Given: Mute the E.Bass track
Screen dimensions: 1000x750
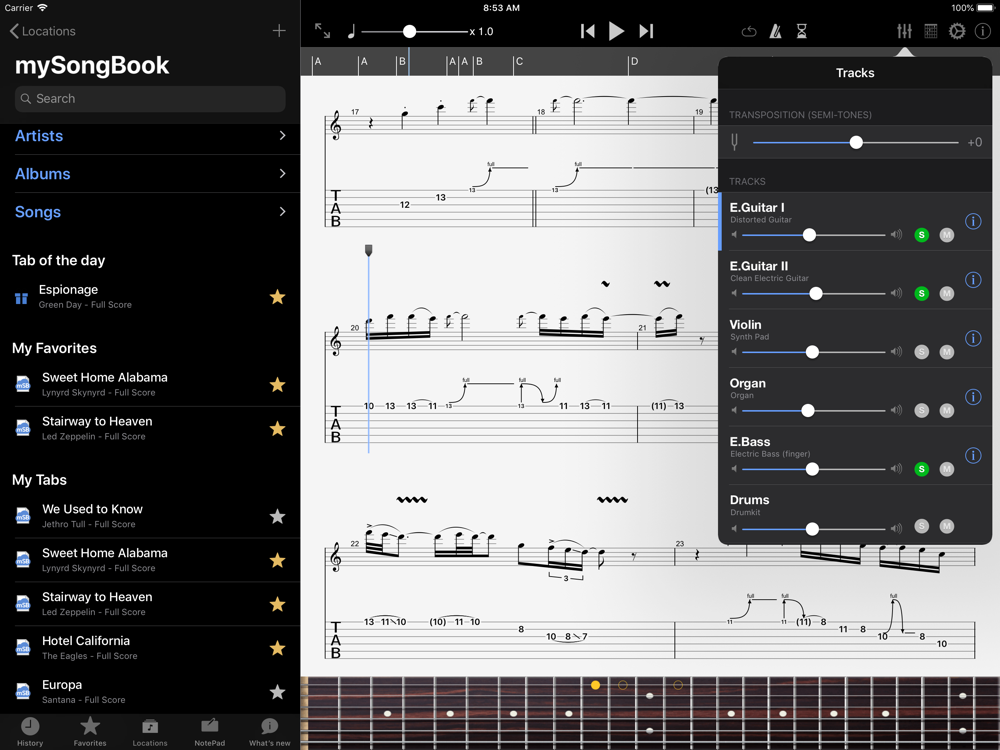Looking at the screenshot, I should [x=947, y=469].
